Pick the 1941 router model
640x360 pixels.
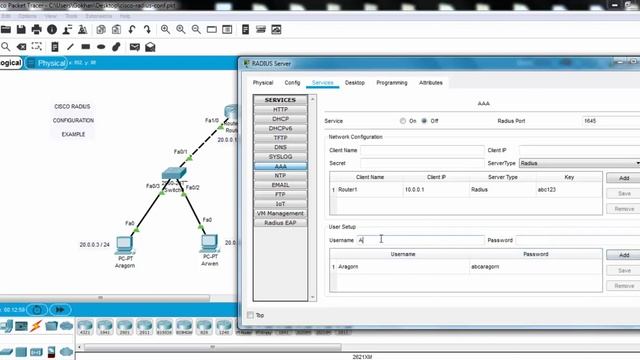105,327
